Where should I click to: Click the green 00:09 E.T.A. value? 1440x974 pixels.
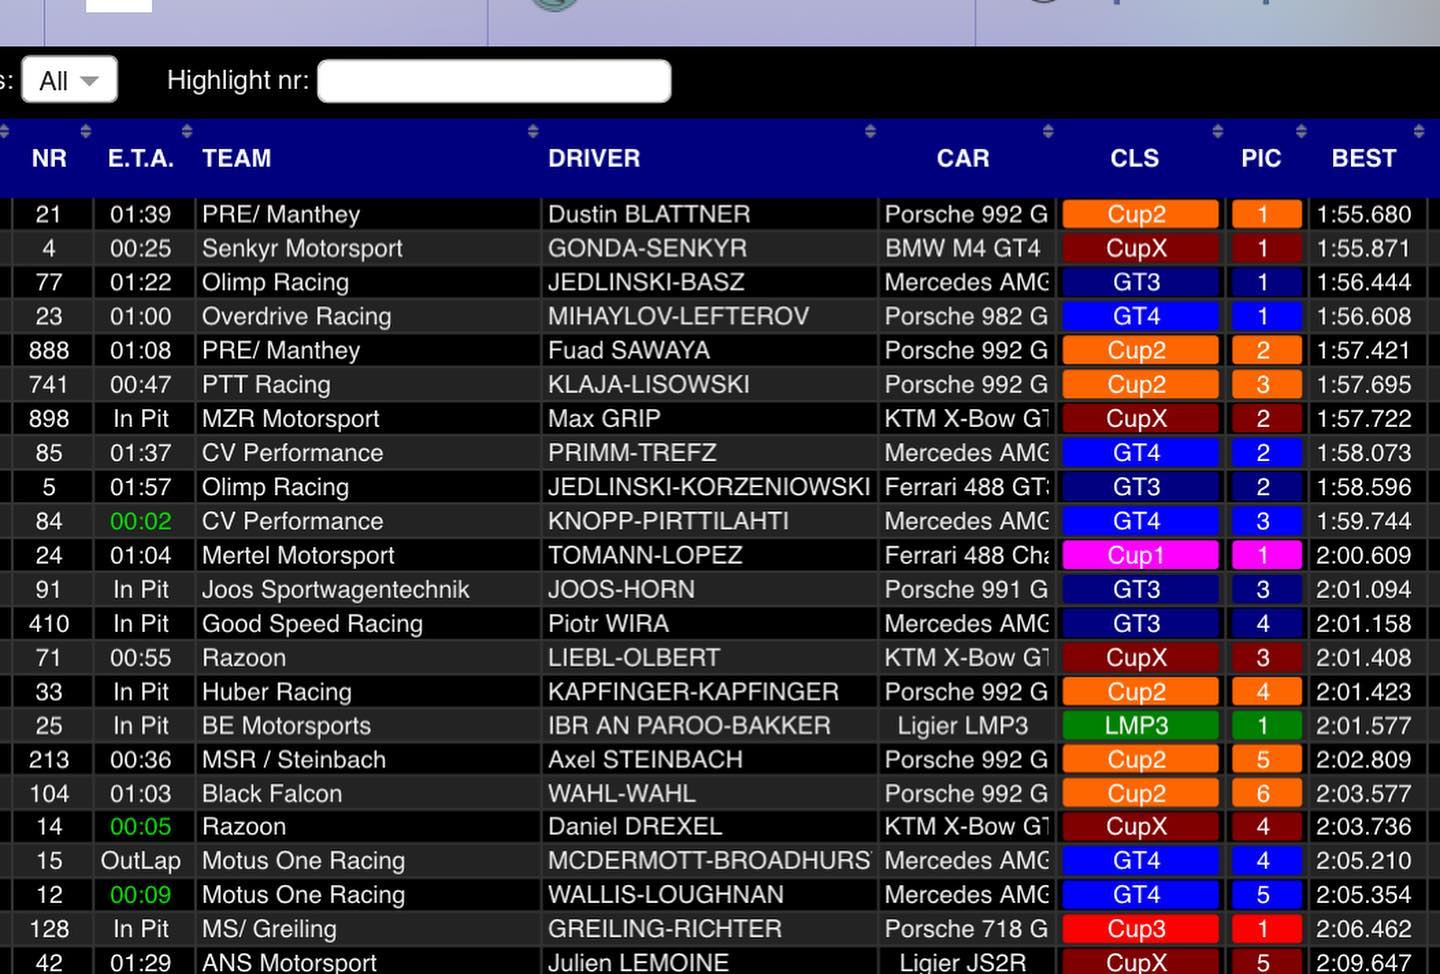coord(140,894)
